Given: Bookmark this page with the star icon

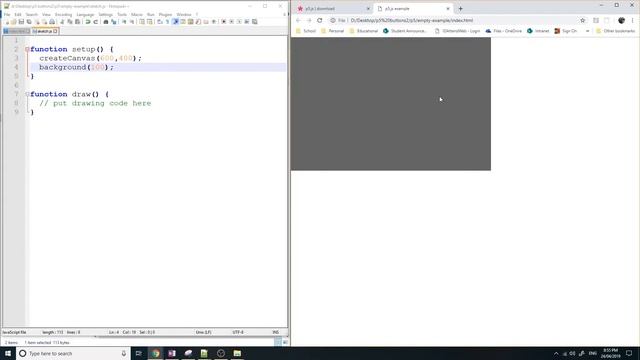Looking at the screenshot, I should 582,20.
